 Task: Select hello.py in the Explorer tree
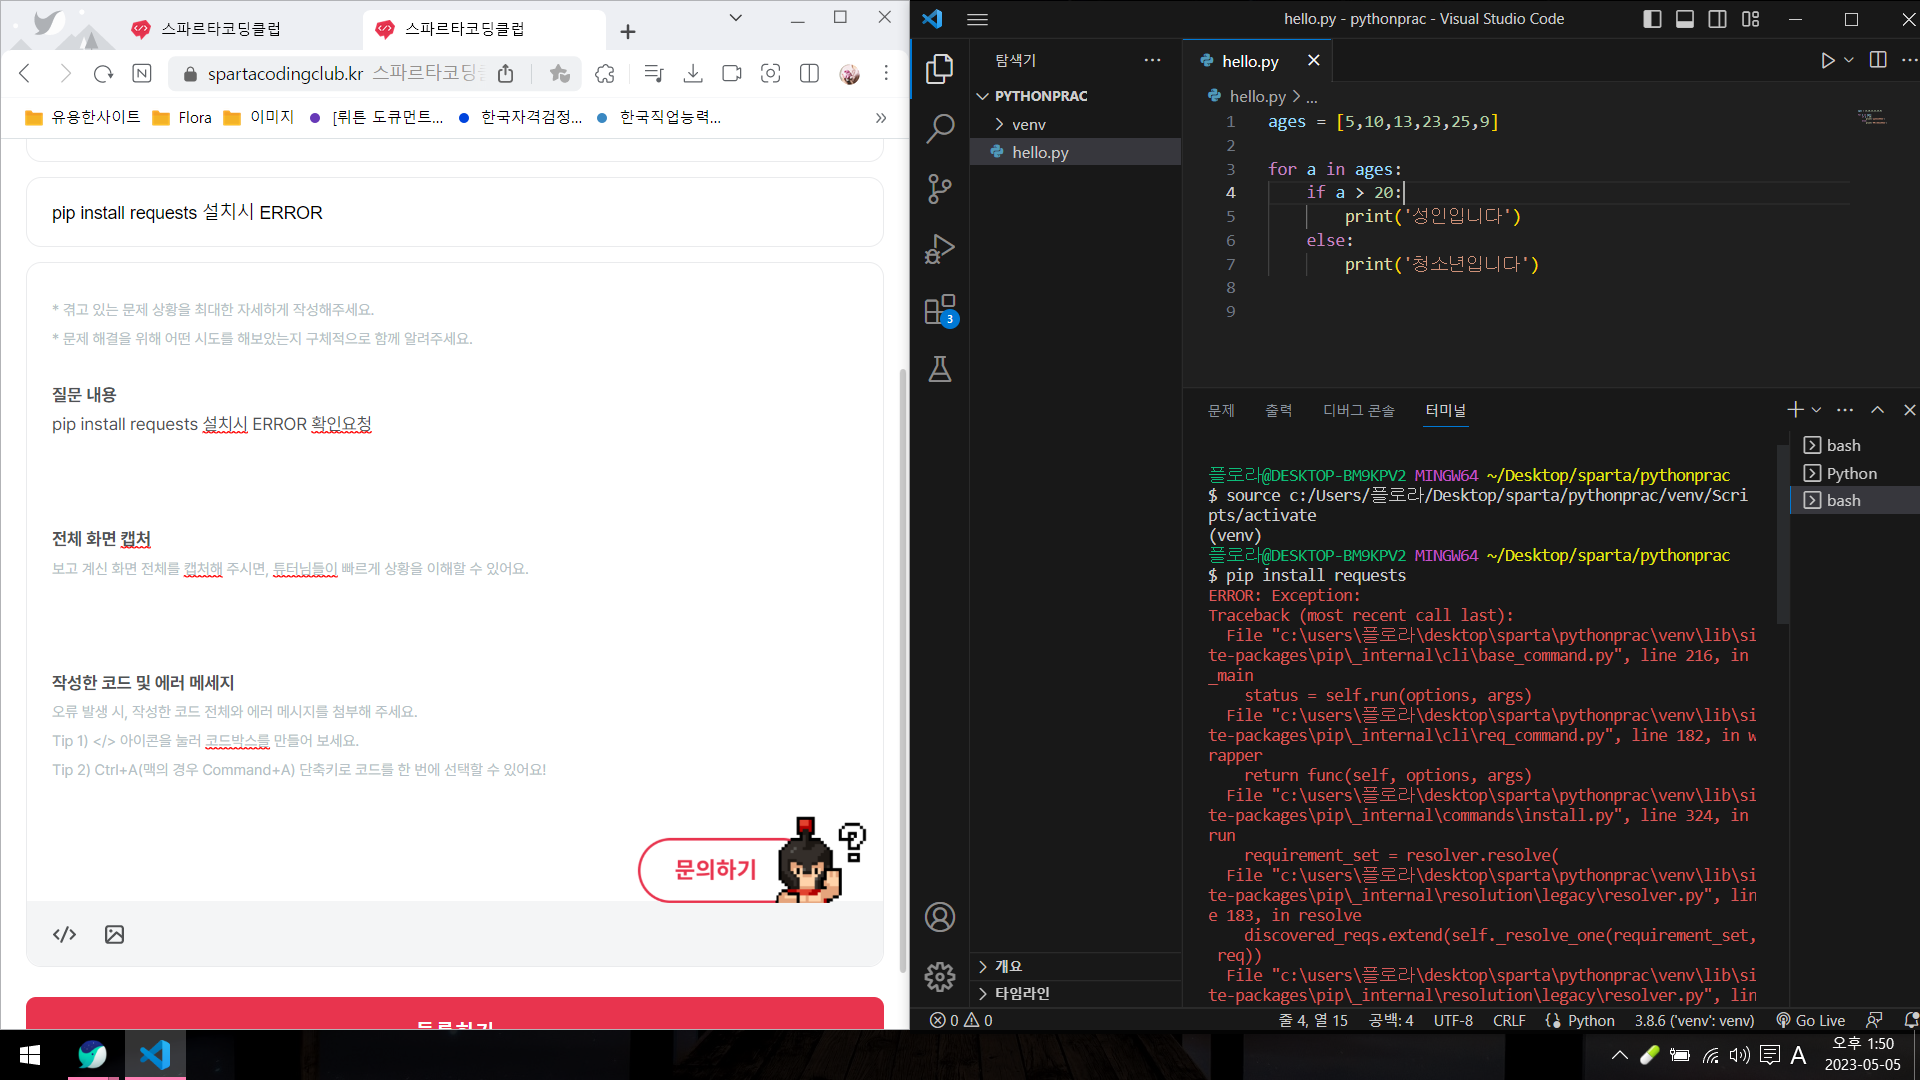[1076, 152]
